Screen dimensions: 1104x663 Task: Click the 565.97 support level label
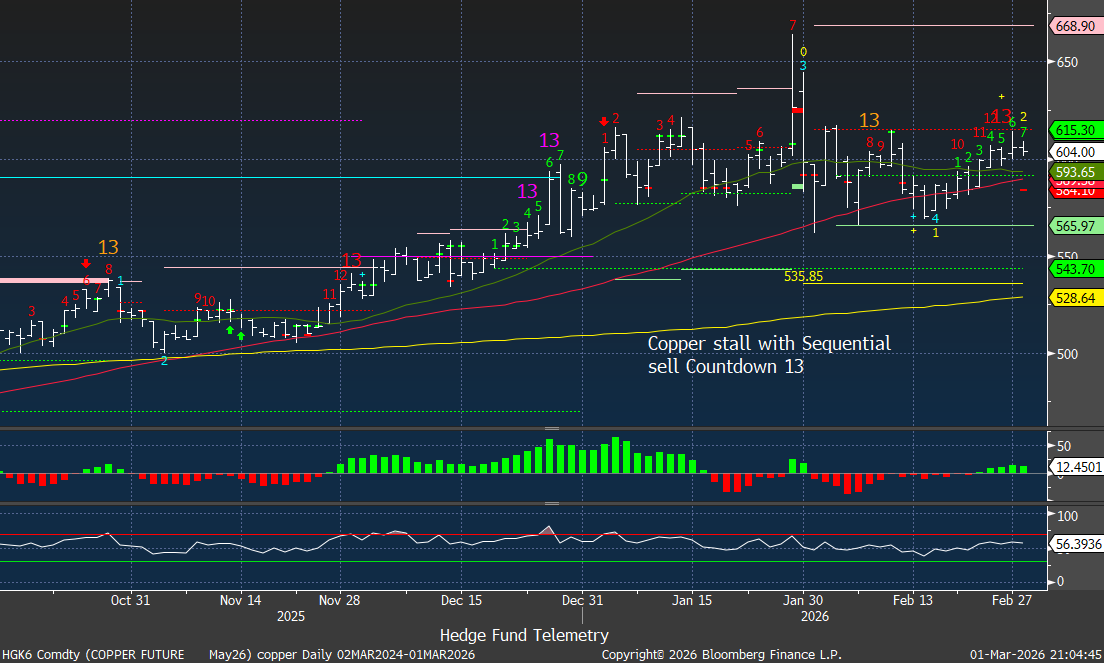point(1074,226)
